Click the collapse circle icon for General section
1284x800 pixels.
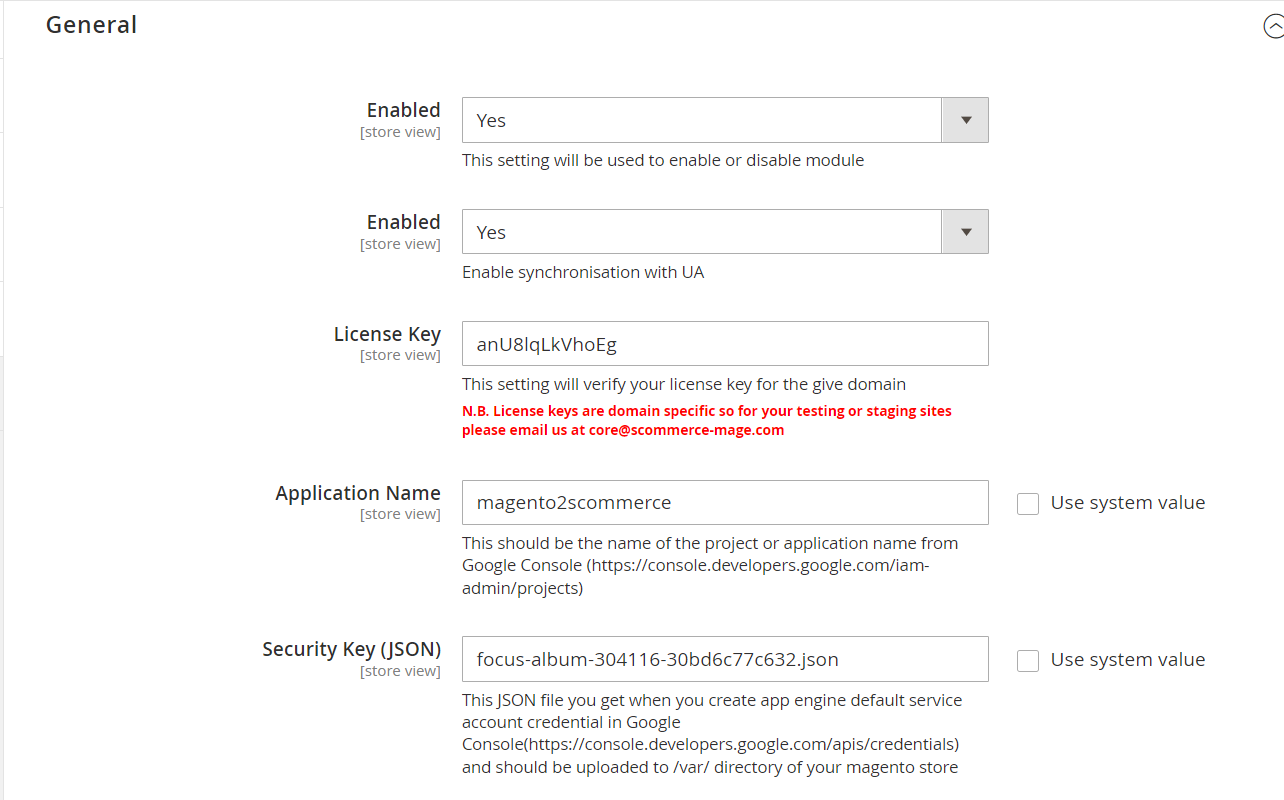[x=1274, y=27]
